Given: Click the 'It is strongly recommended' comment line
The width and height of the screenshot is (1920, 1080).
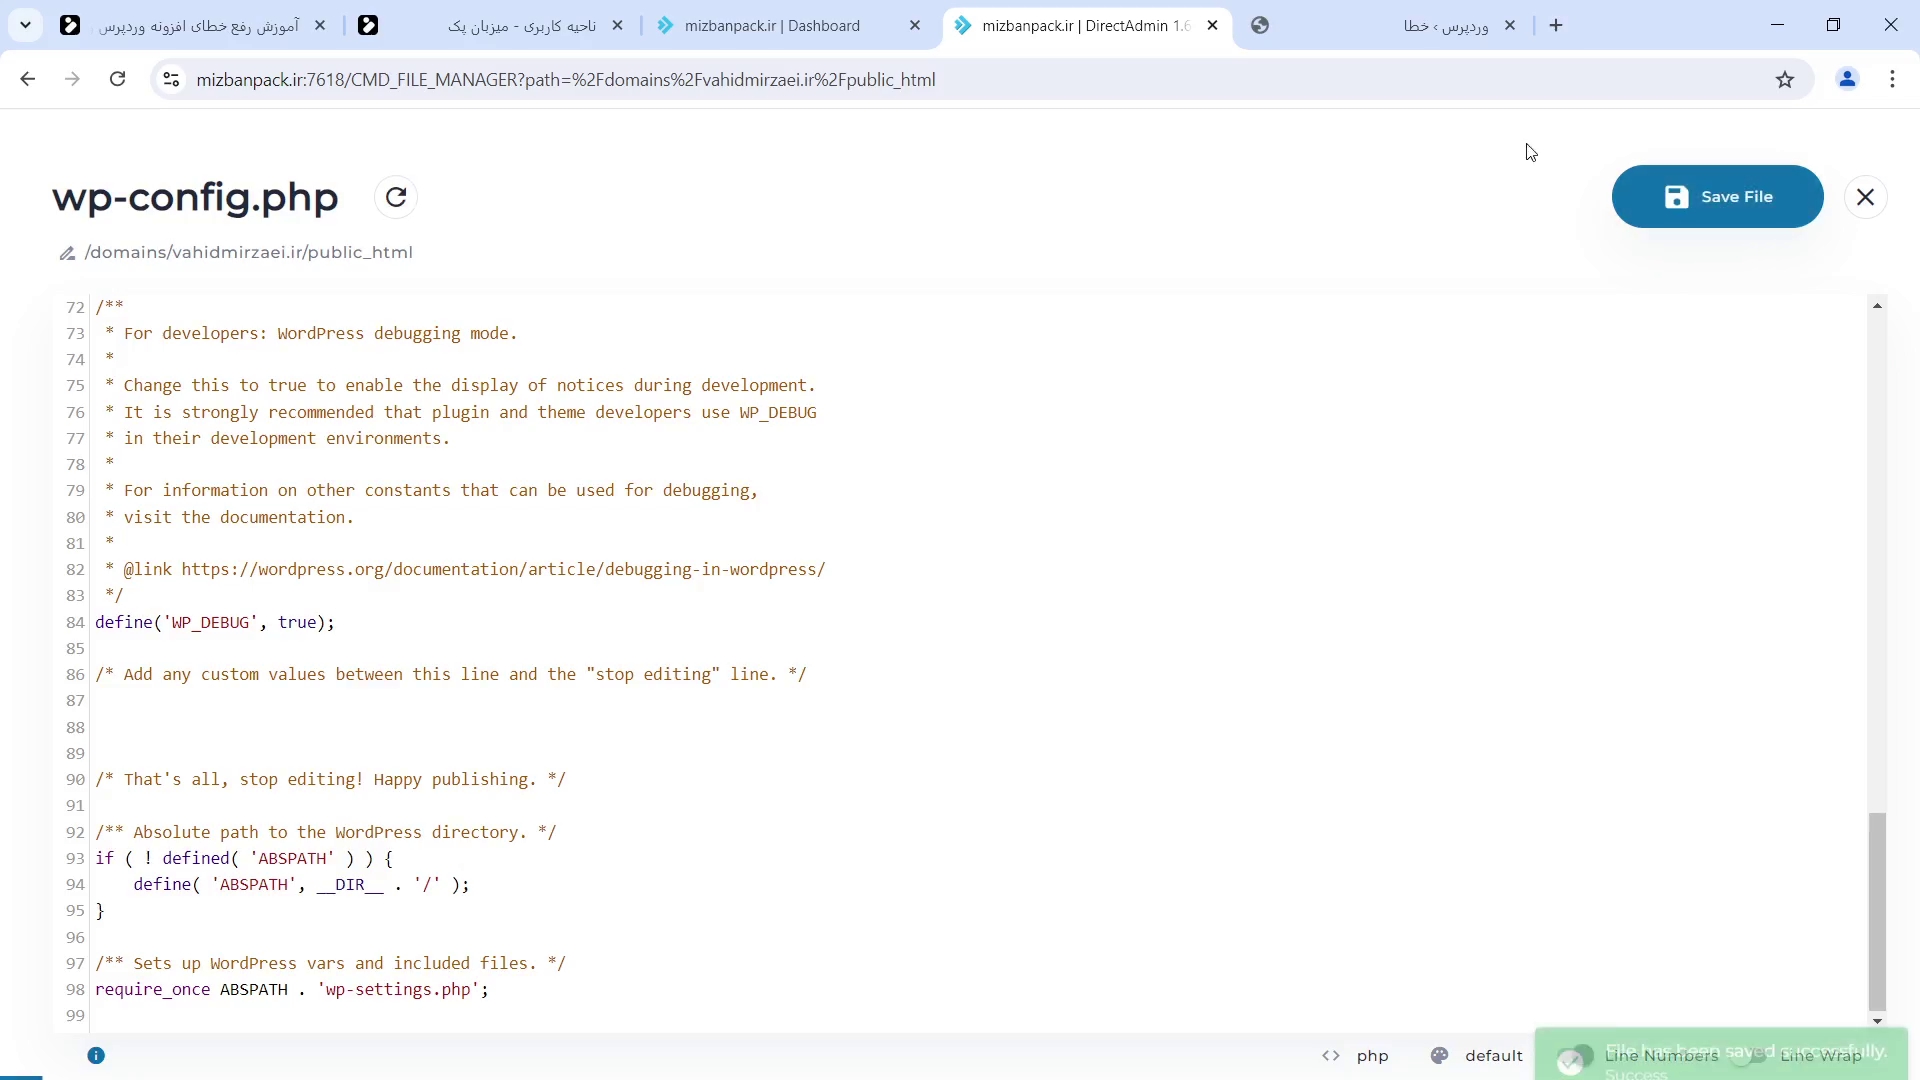Looking at the screenshot, I should 461,413.
